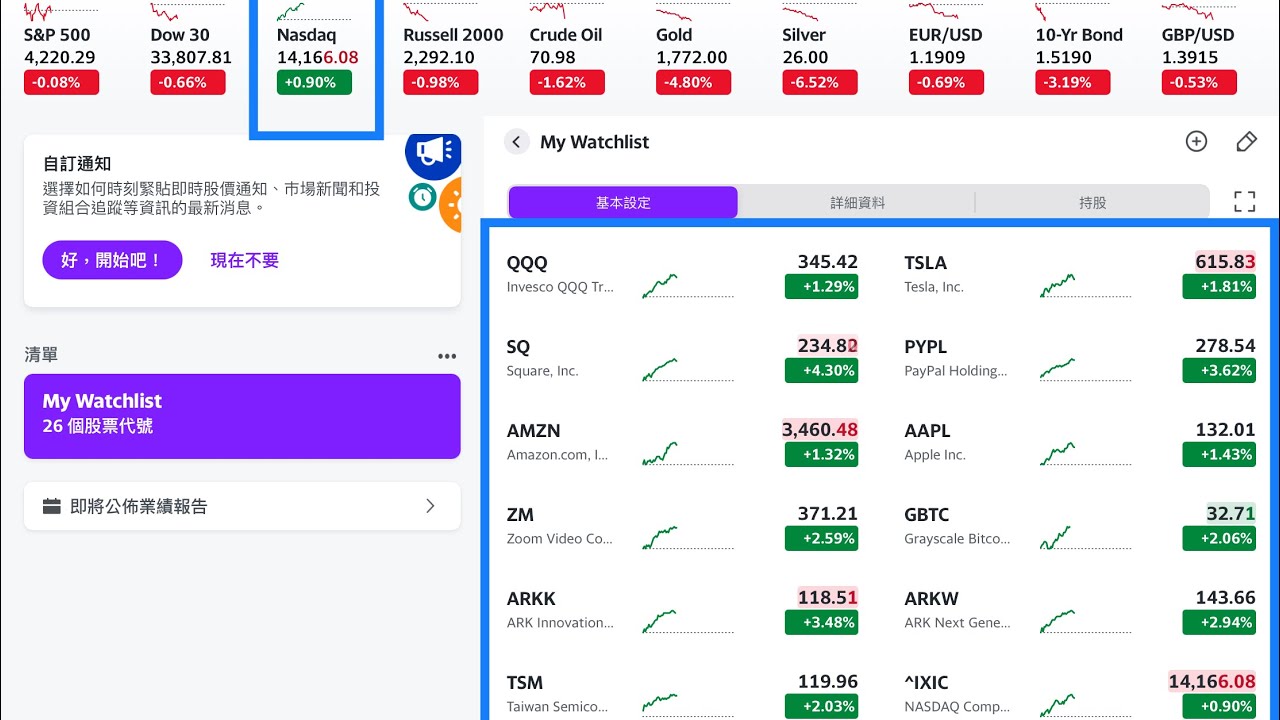Click the 143.66 price for ARKW
This screenshot has width=1280, height=720.
(x=1225, y=598)
